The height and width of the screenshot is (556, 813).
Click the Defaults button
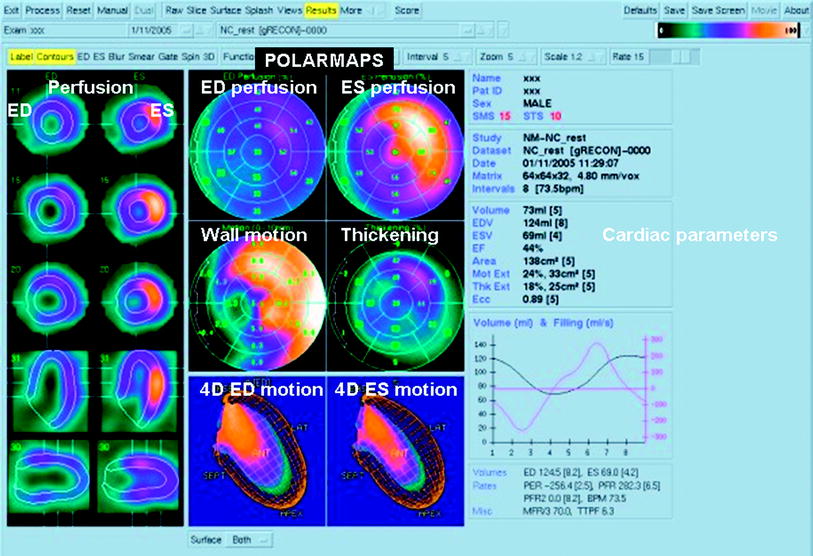click(640, 9)
